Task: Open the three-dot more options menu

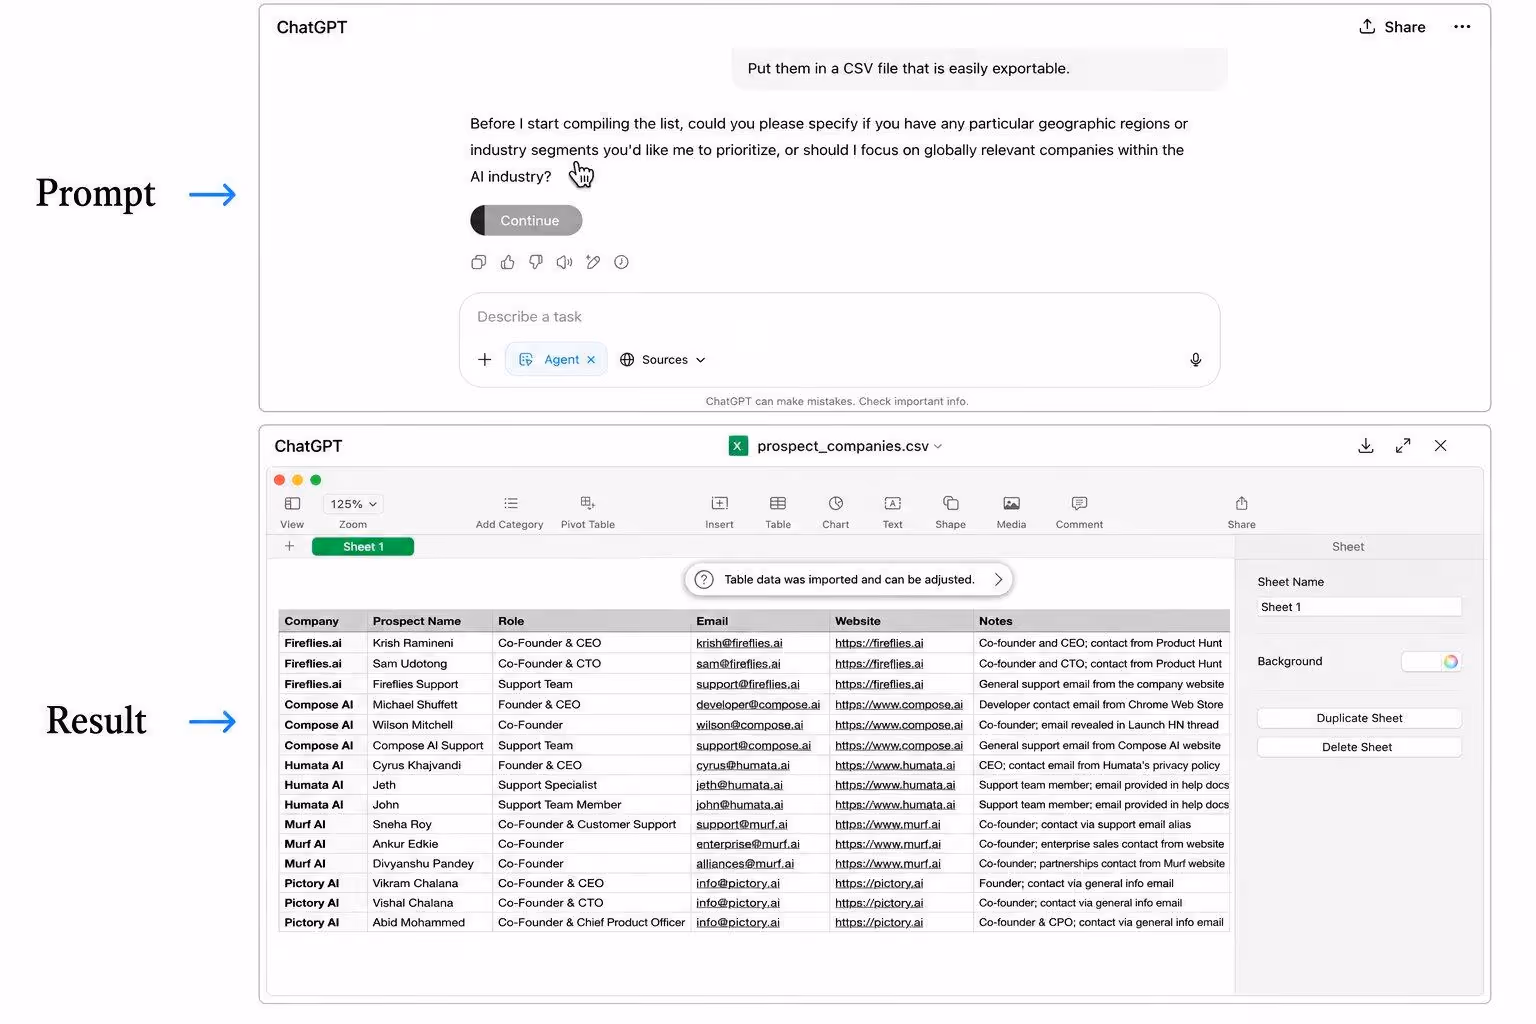Action: (x=1461, y=27)
